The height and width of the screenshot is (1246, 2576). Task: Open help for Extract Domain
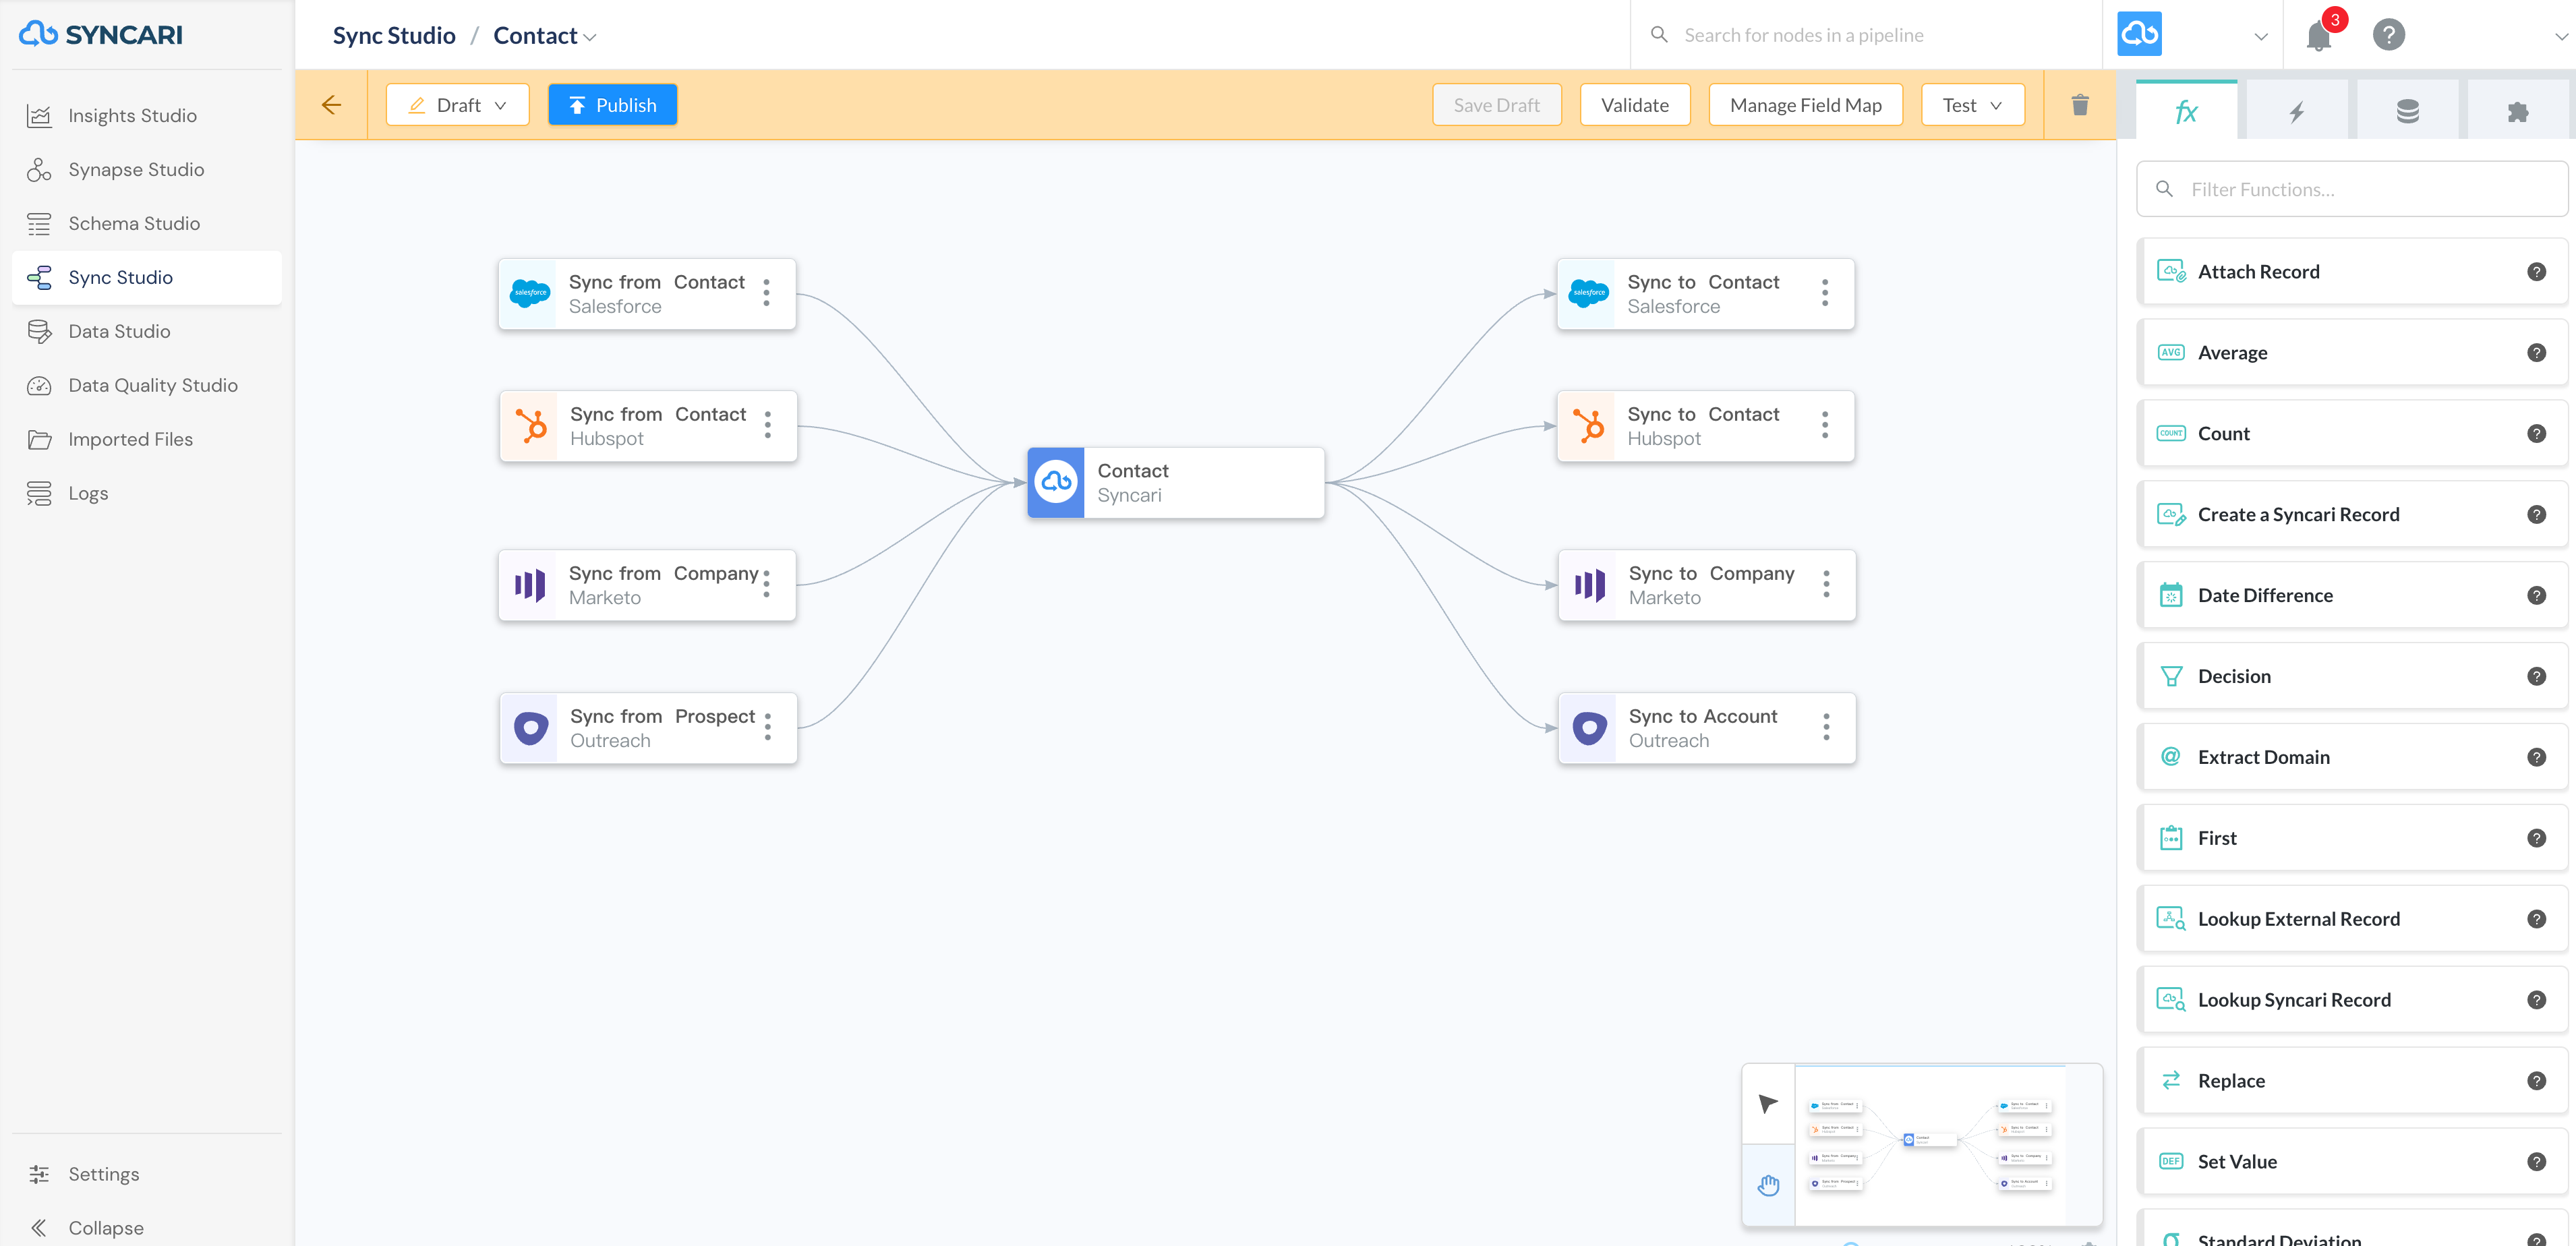click(2537, 758)
